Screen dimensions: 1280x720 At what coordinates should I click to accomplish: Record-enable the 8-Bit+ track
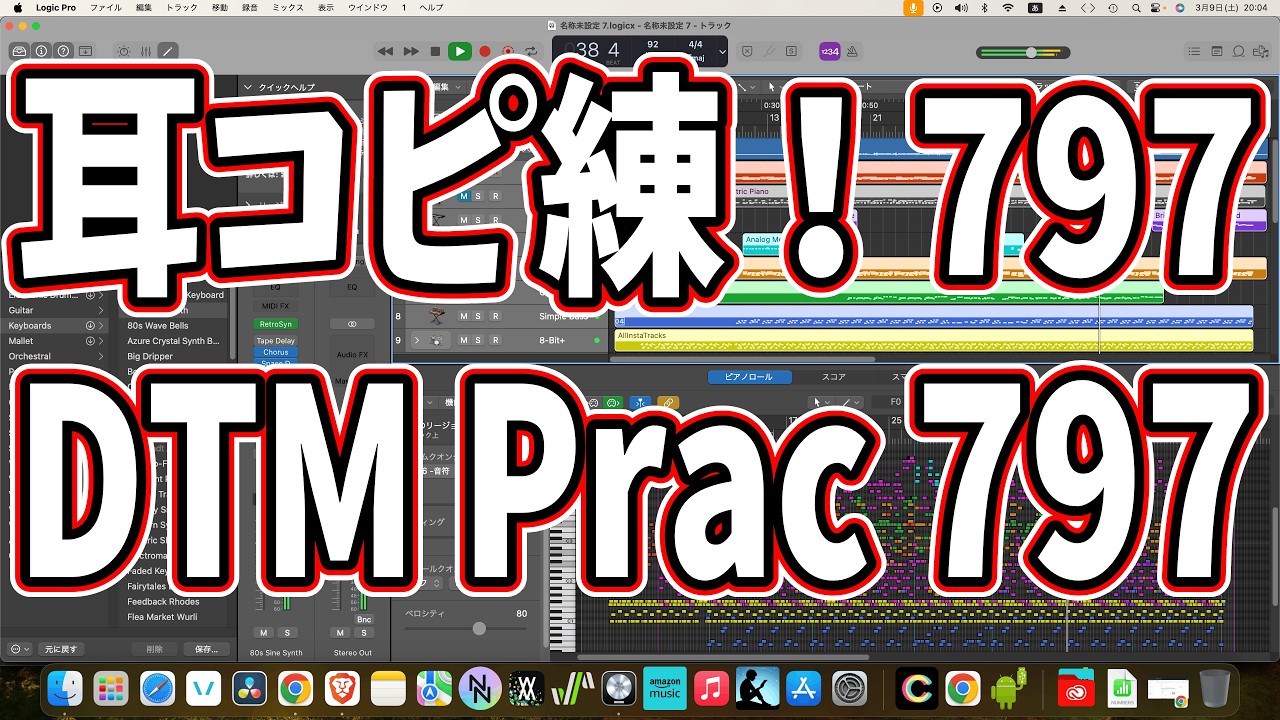pyautogui.click(x=495, y=341)
